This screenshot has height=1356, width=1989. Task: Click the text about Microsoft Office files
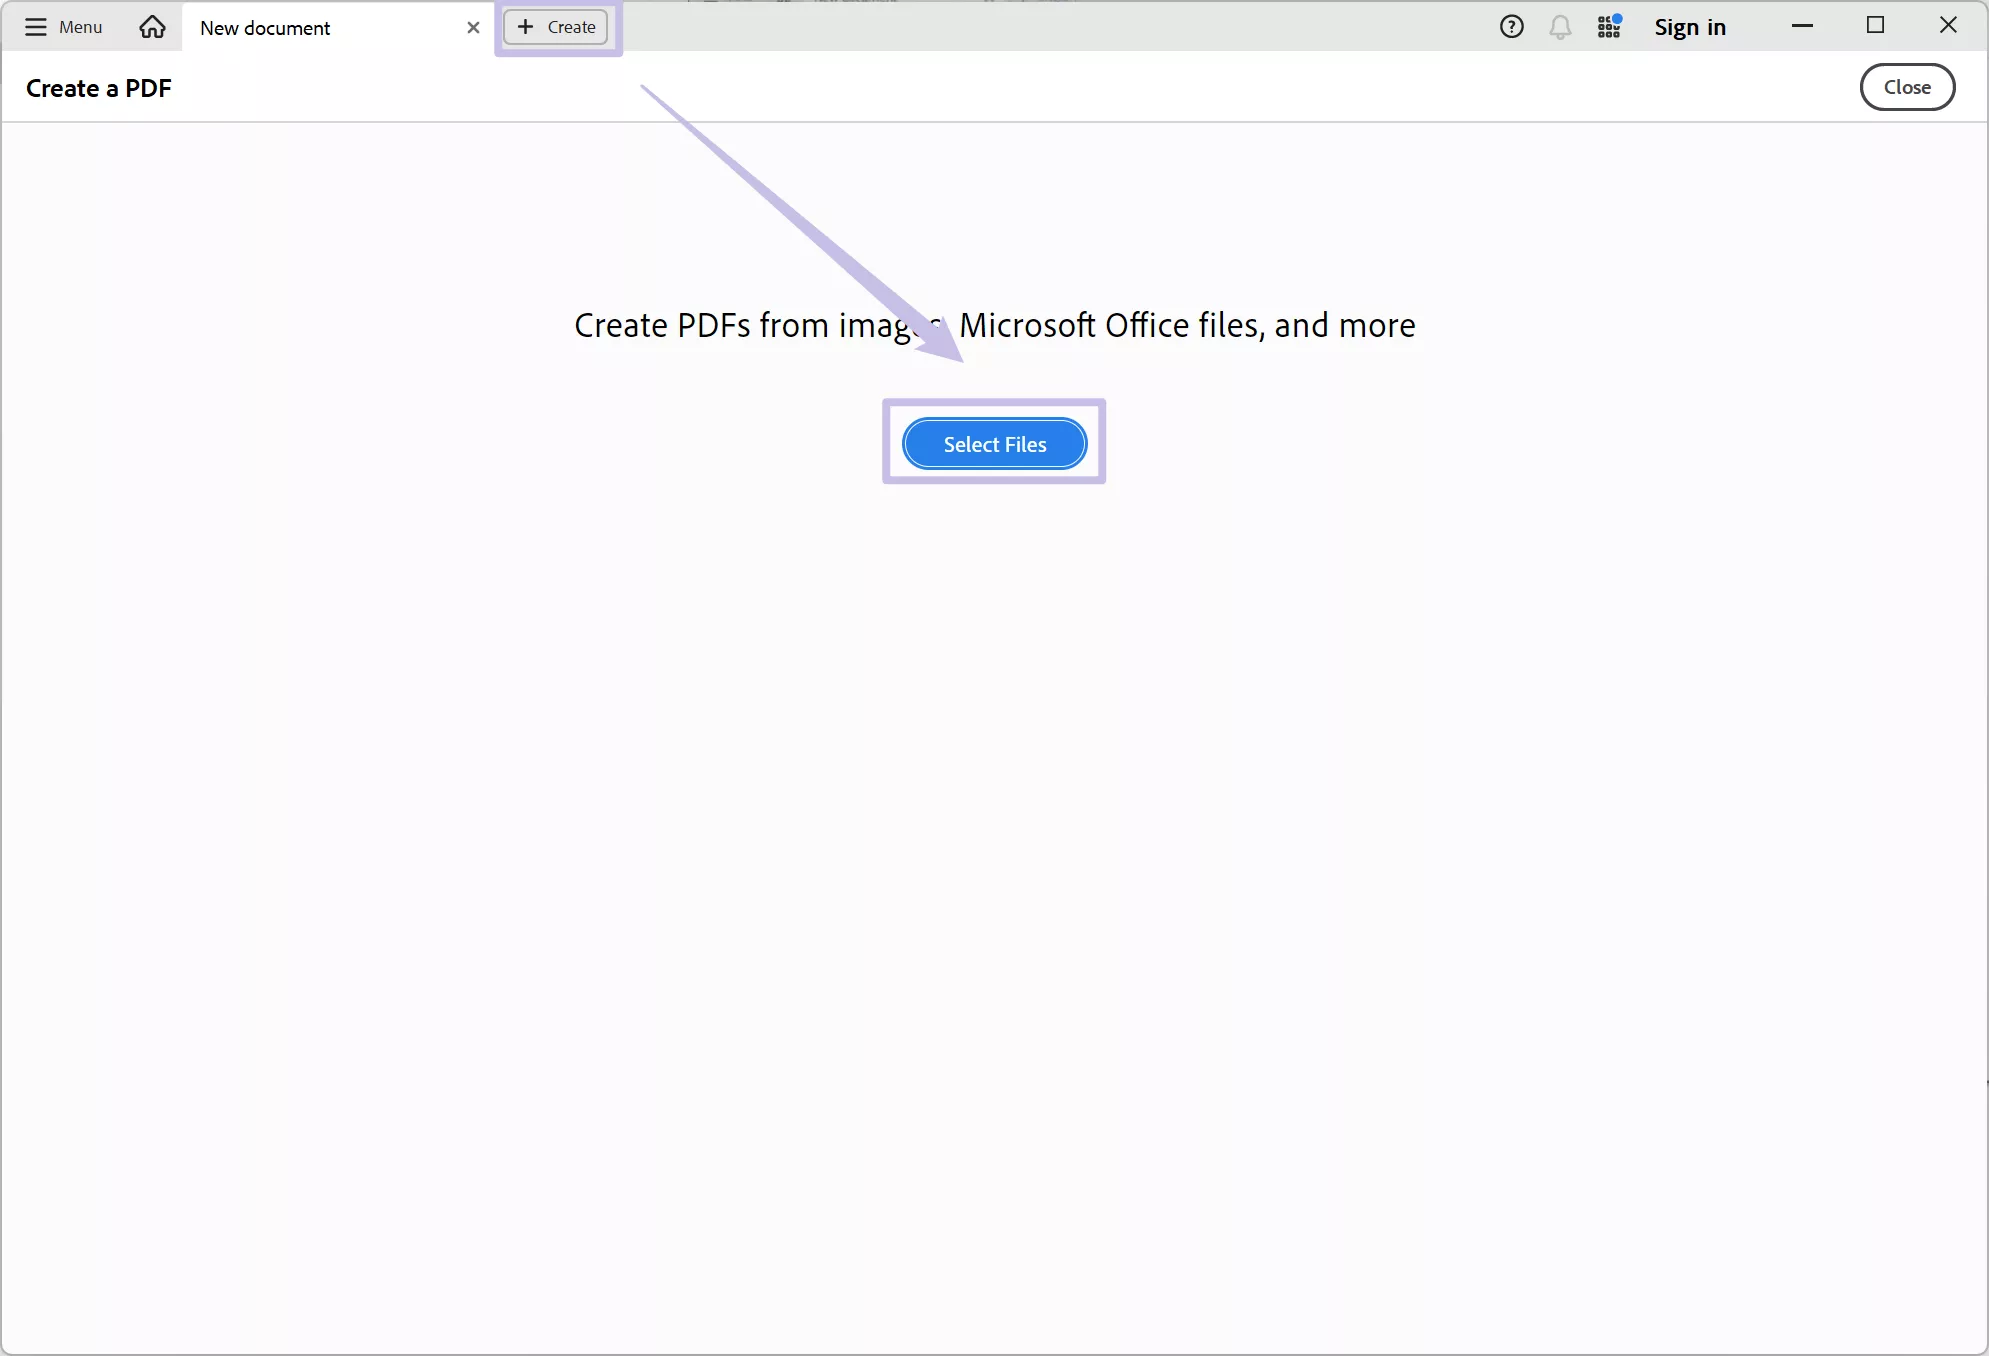click(x=1185, y=325)
